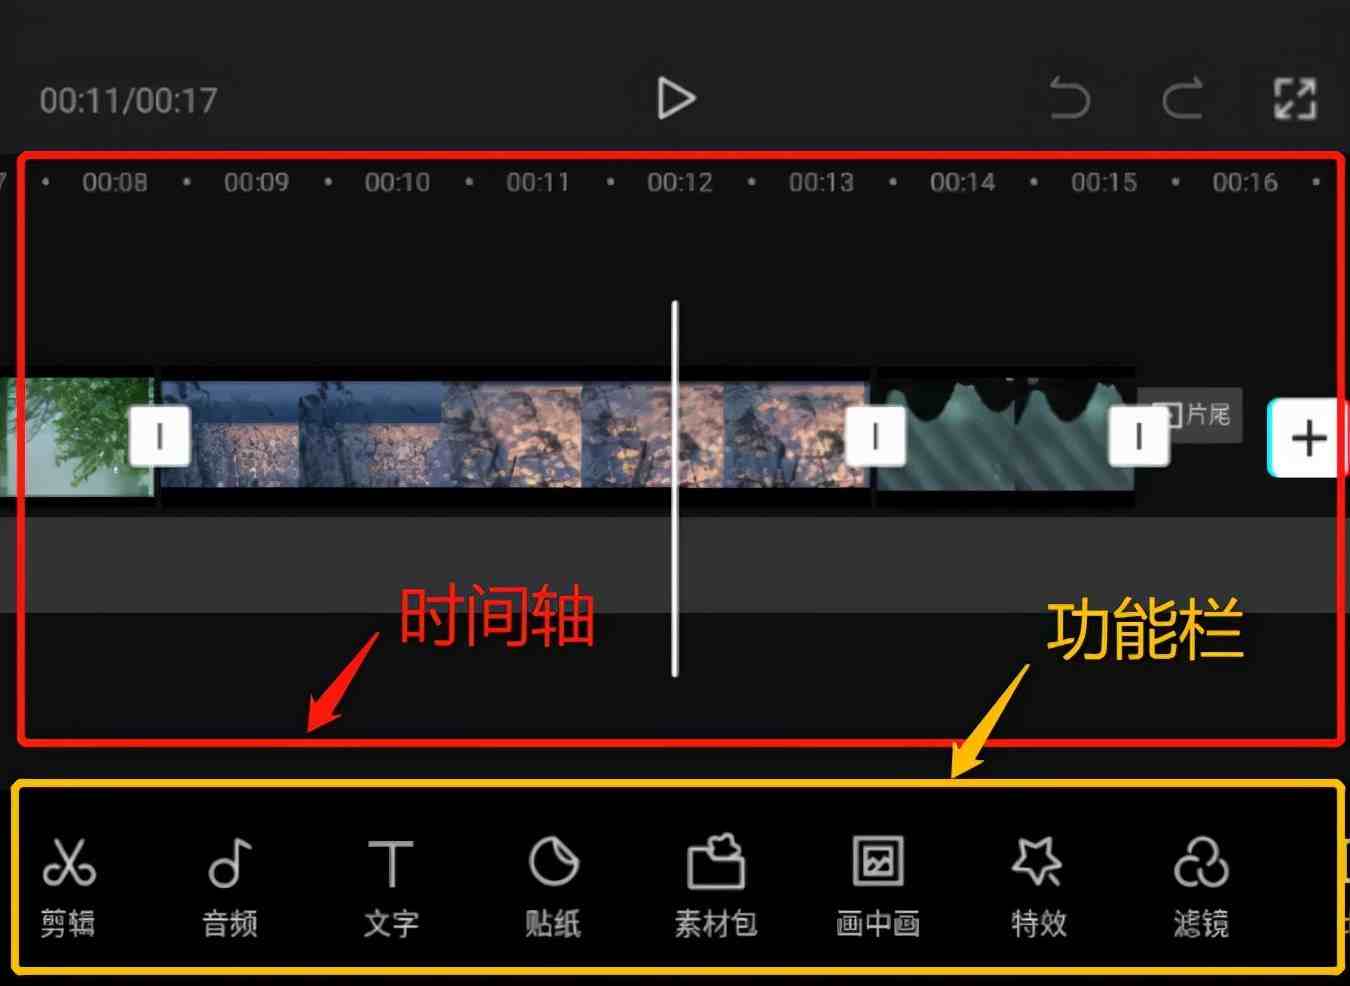
Task: Select the blue sunset video clip
Action: [x=515, y=434]
